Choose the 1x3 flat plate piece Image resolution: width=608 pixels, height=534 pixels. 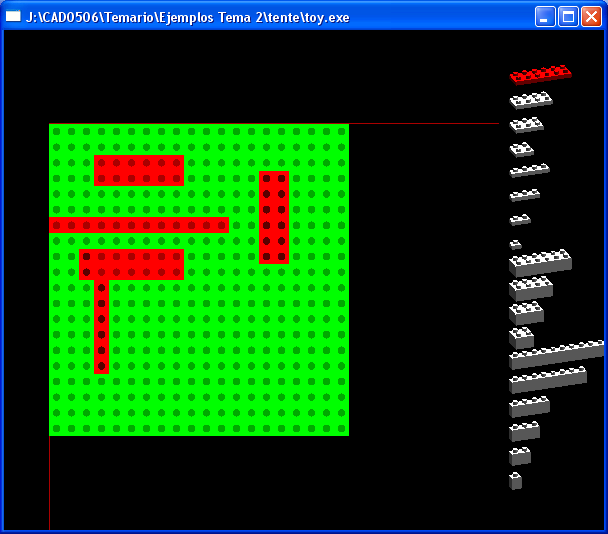coord(525,195)
